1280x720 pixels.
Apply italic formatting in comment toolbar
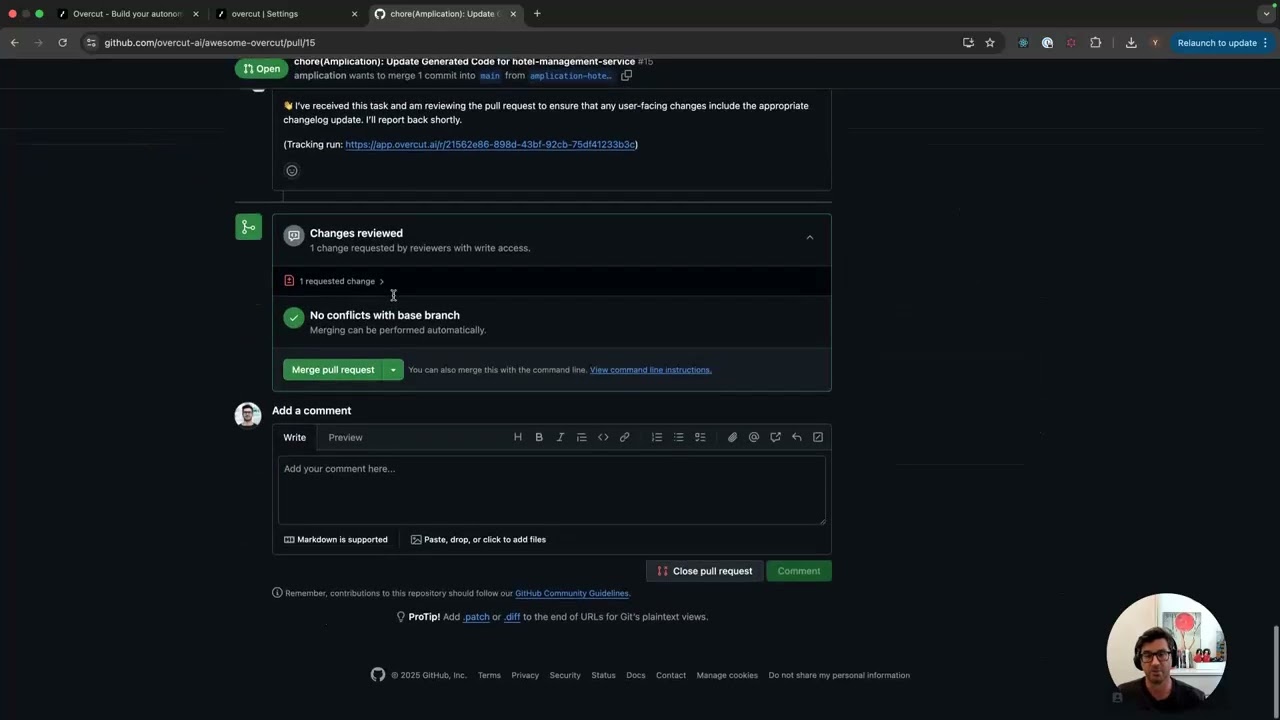pyautogui.click(x=560, y=437)
